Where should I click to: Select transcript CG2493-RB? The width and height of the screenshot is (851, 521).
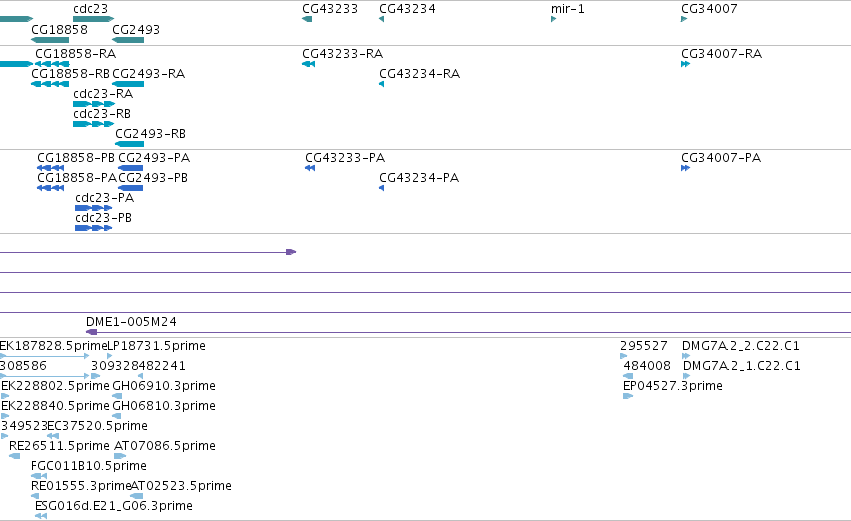pos(150,134)
